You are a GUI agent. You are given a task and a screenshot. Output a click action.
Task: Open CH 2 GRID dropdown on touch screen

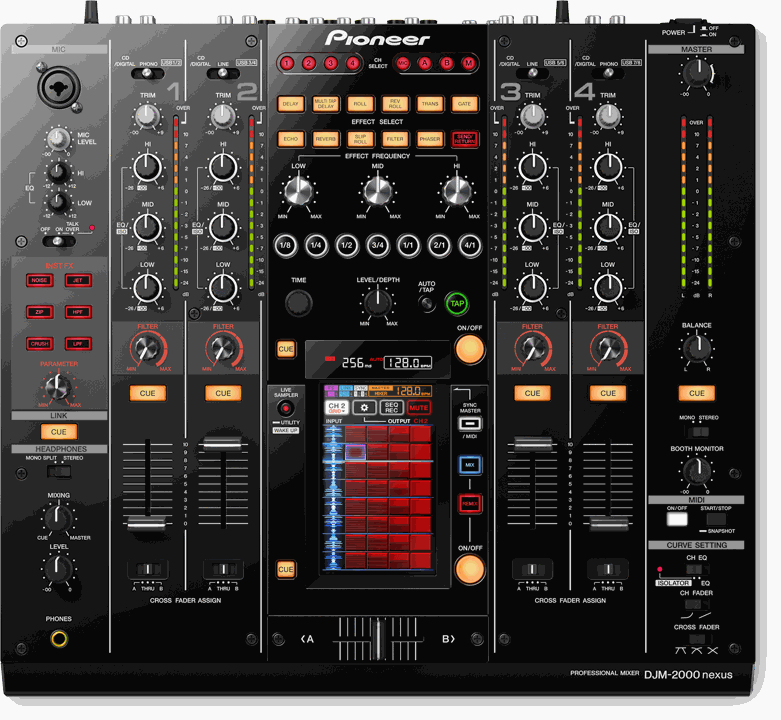pyautogui.click(x=337, y=408)
